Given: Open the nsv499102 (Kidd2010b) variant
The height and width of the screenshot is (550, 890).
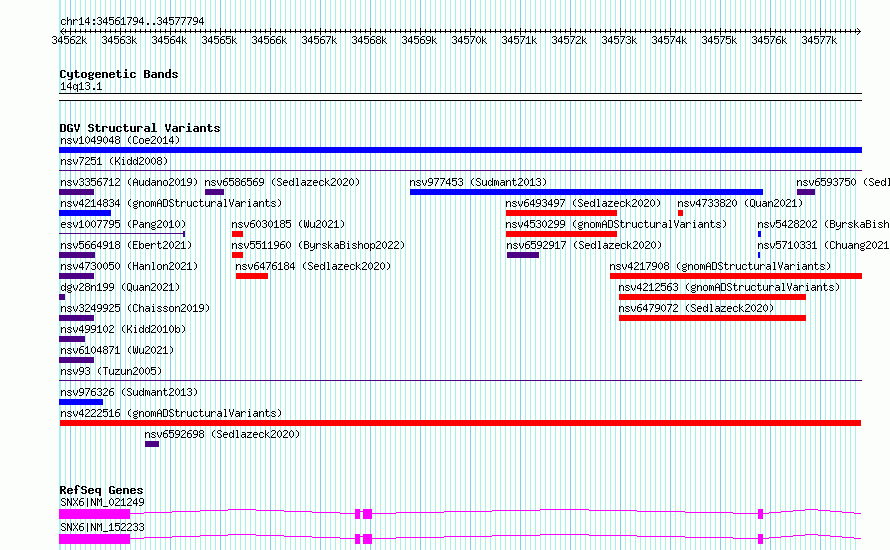Looking at the screenshot, I should click(x=123, y=329).
